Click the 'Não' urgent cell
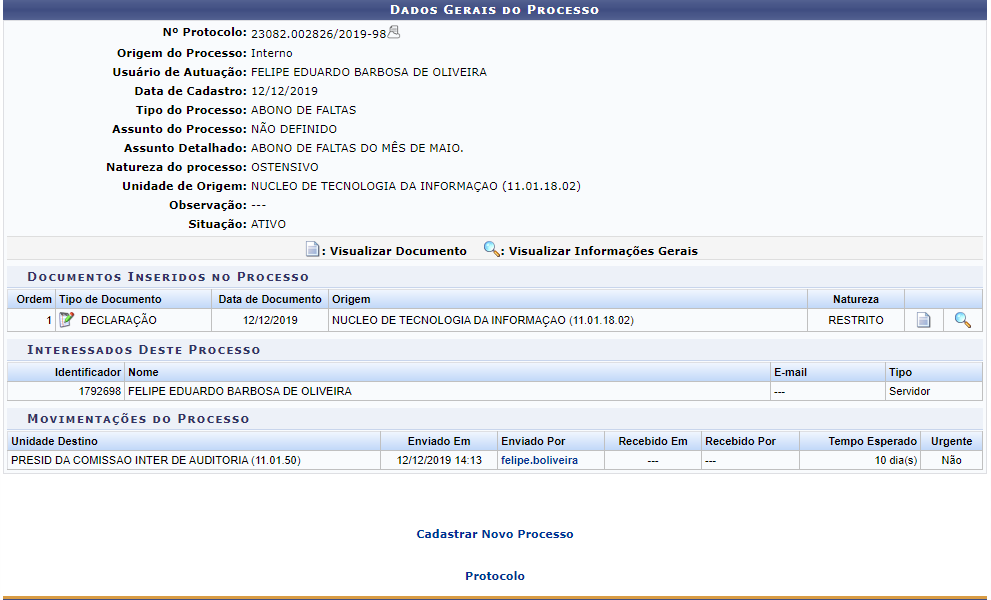Viewport: 991px width, 600px height. (x=951, y=460)
